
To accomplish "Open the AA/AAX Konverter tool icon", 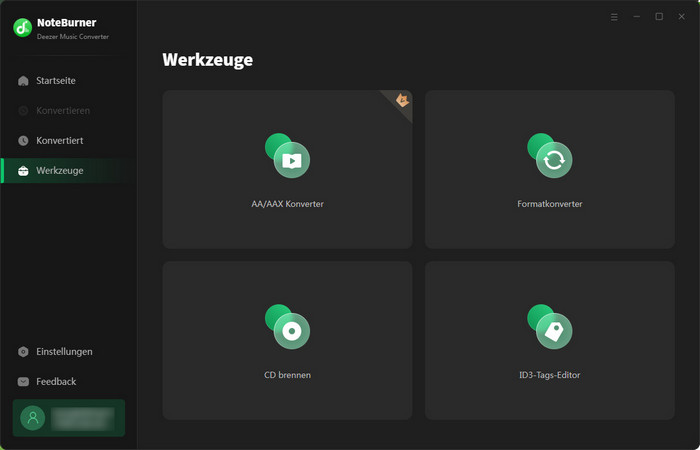I will [x=287, y=155].
